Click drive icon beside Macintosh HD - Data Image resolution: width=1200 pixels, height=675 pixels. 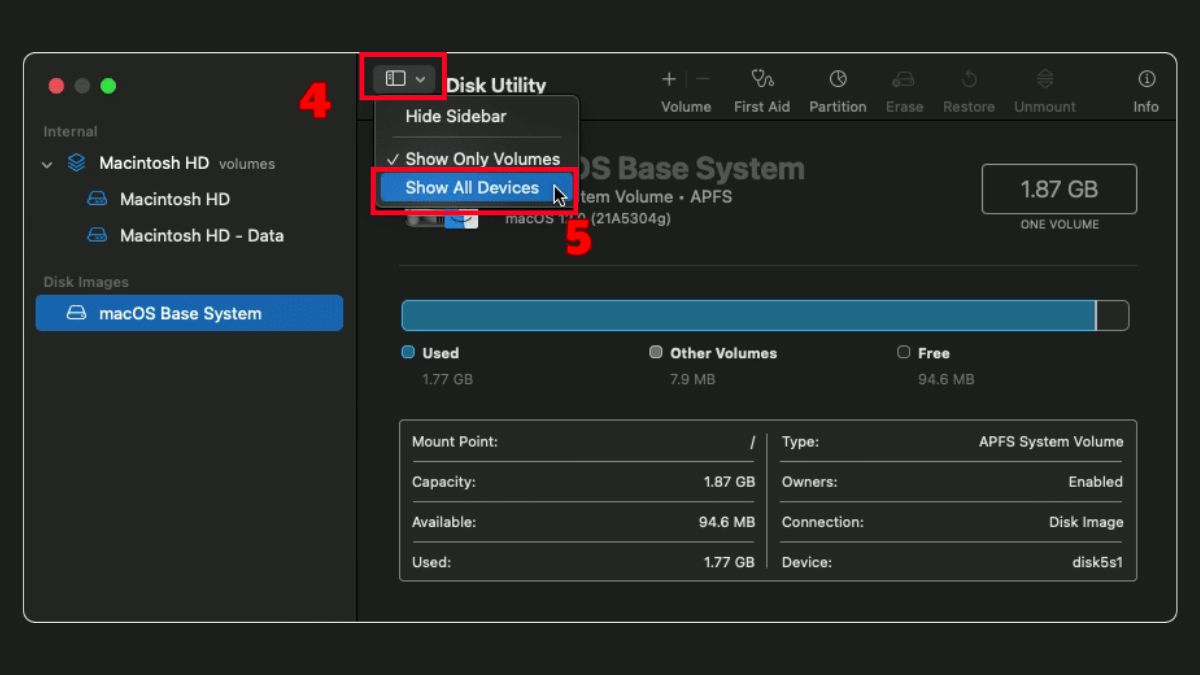pos(97,236)
